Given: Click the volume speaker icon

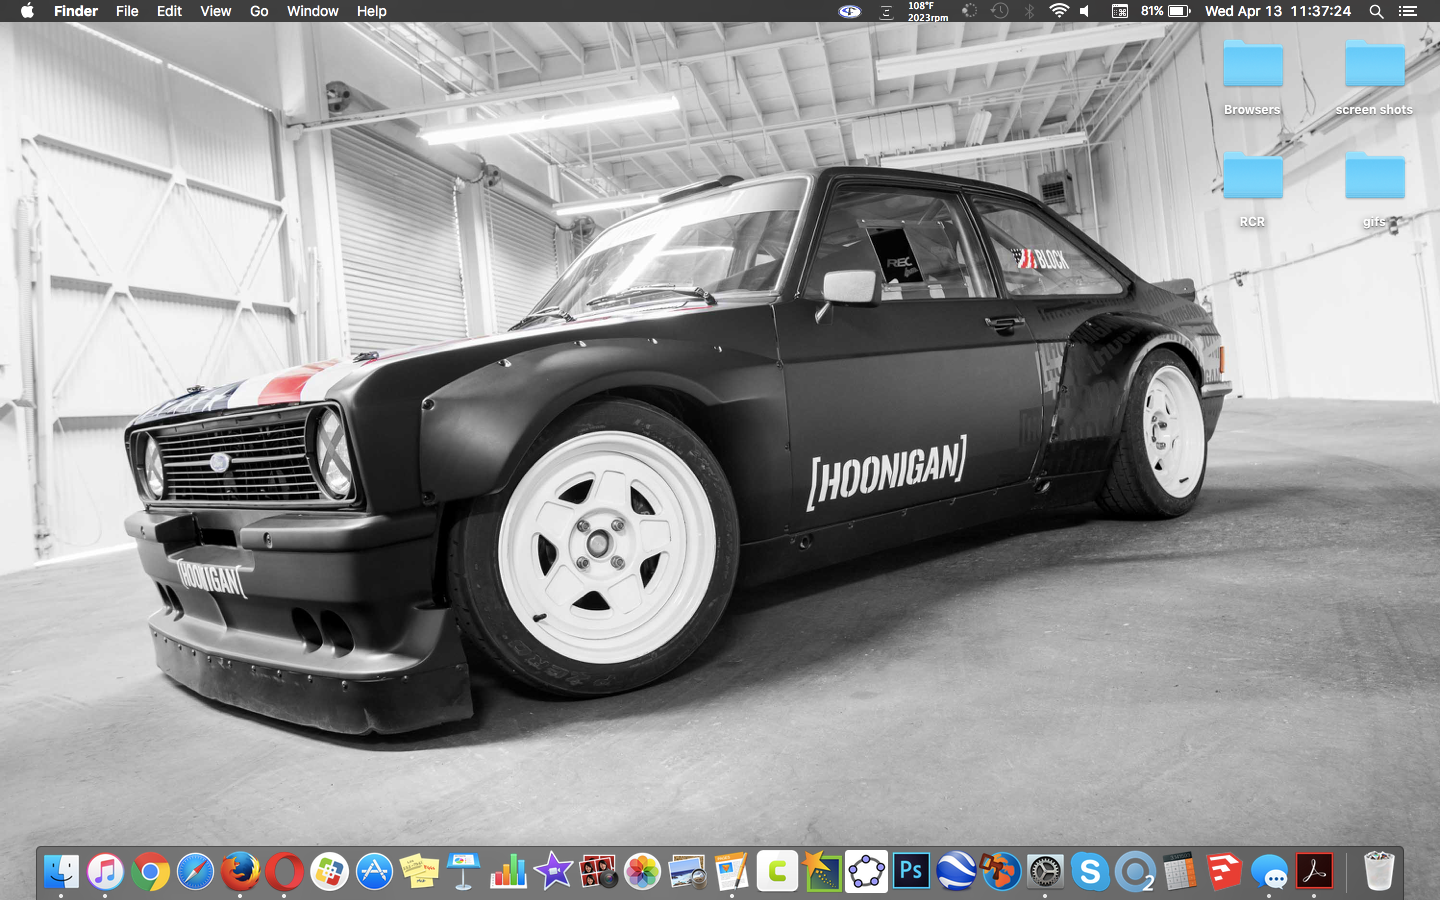Looking at the screenshot, I should (1085, 11).
